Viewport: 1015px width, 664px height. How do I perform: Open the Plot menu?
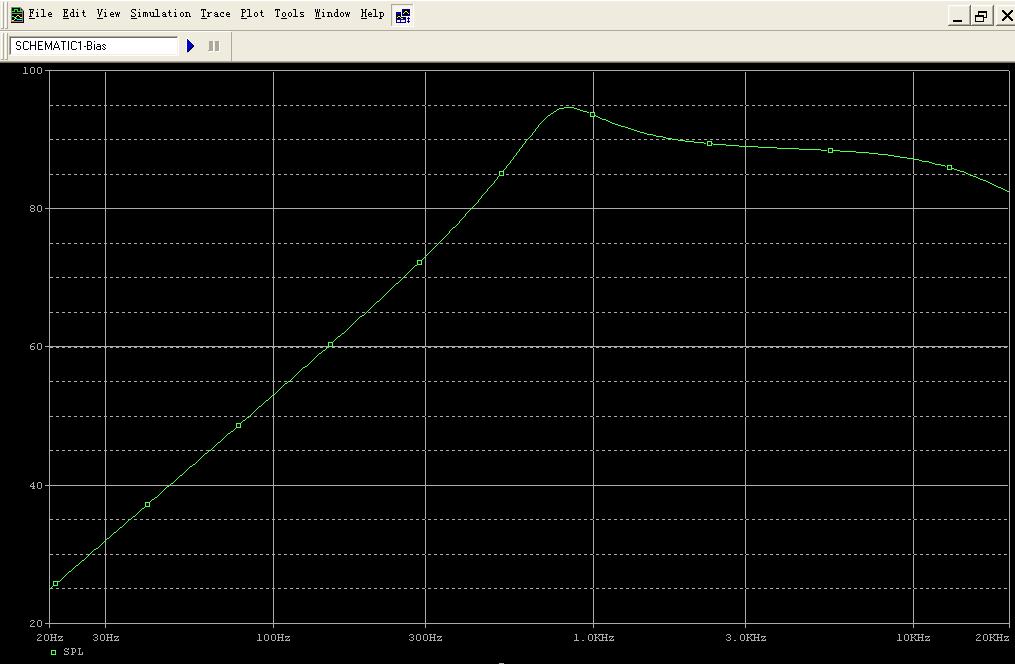click(252, 14)
